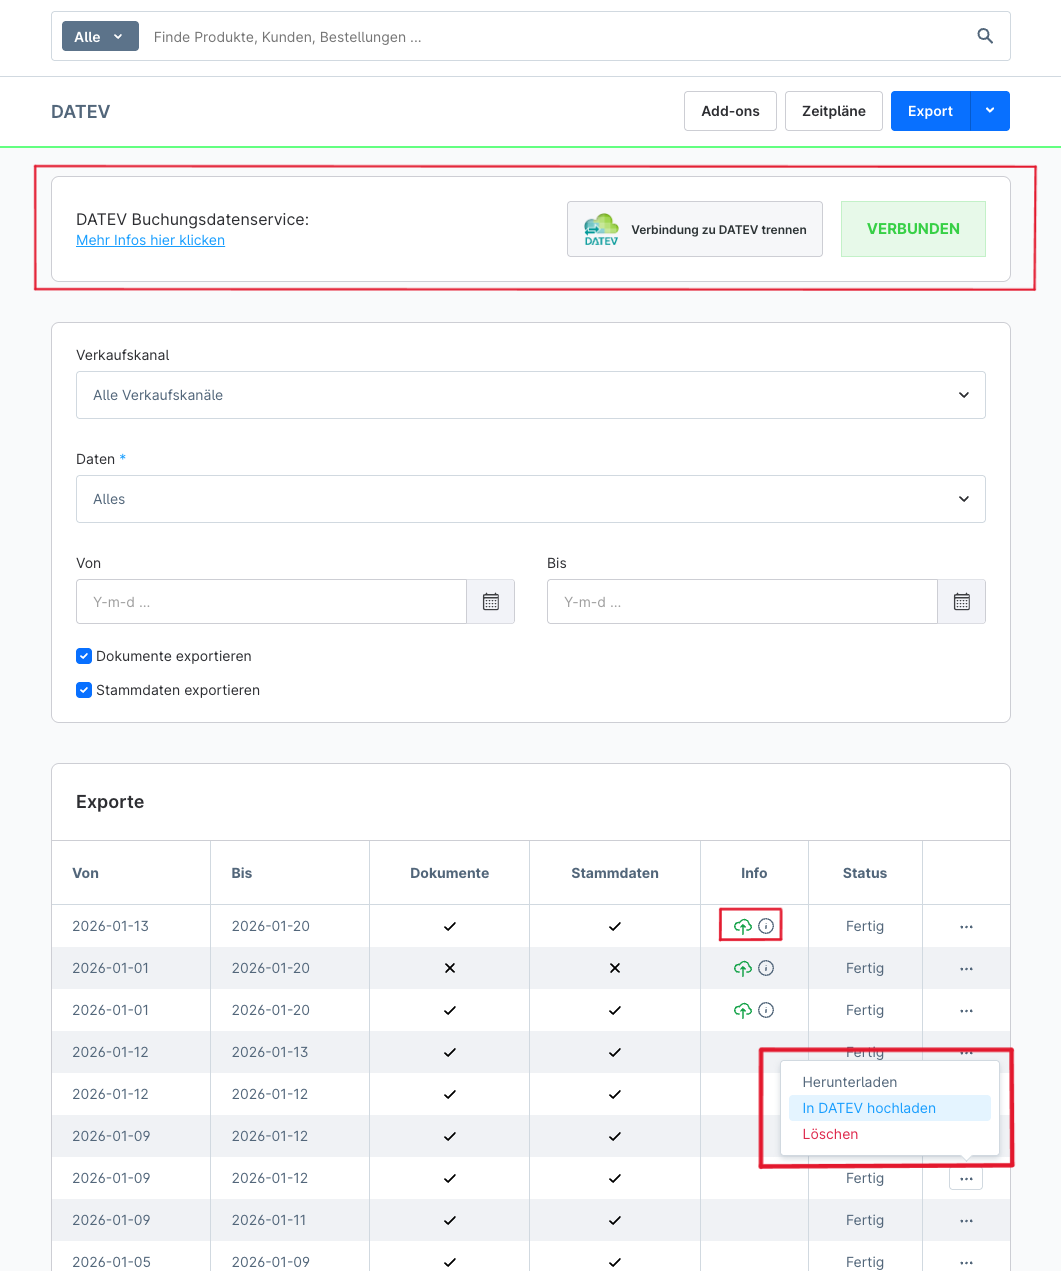Select Herunterladen from context menu
Screen dimensions: 1061x1271
pos(849,1082)
